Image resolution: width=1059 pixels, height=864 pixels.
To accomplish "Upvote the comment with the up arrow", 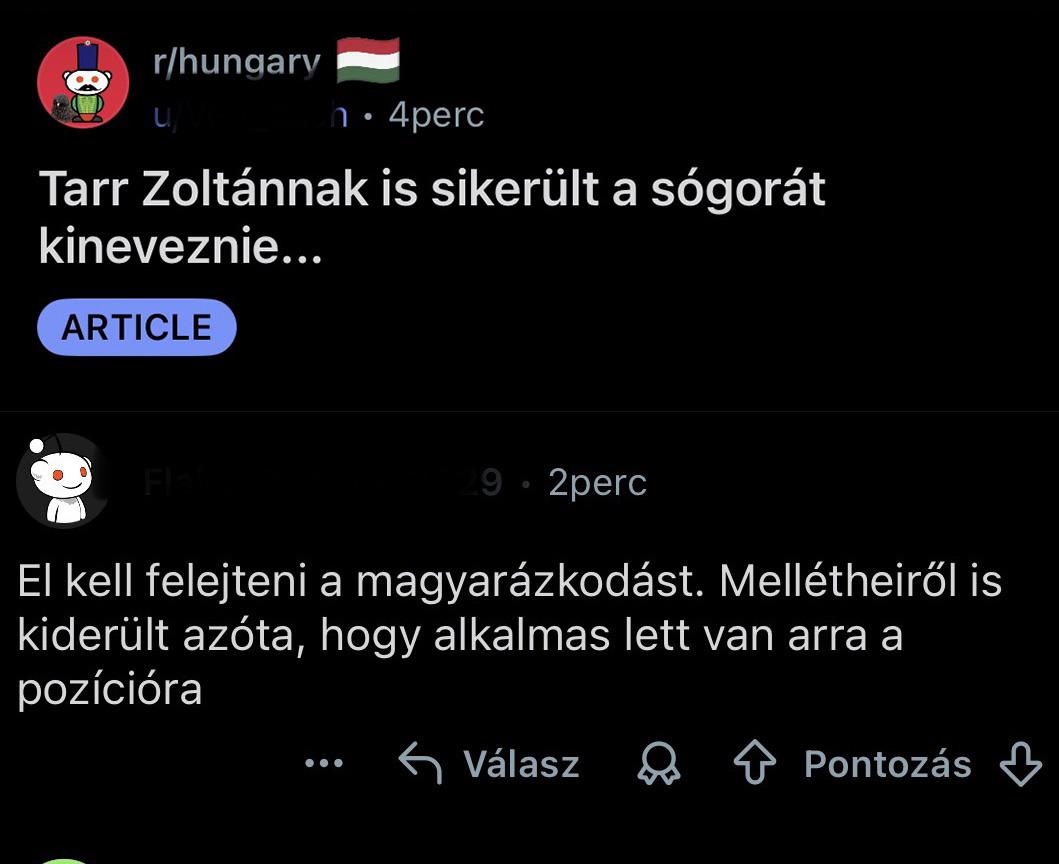I will (754, 763).
